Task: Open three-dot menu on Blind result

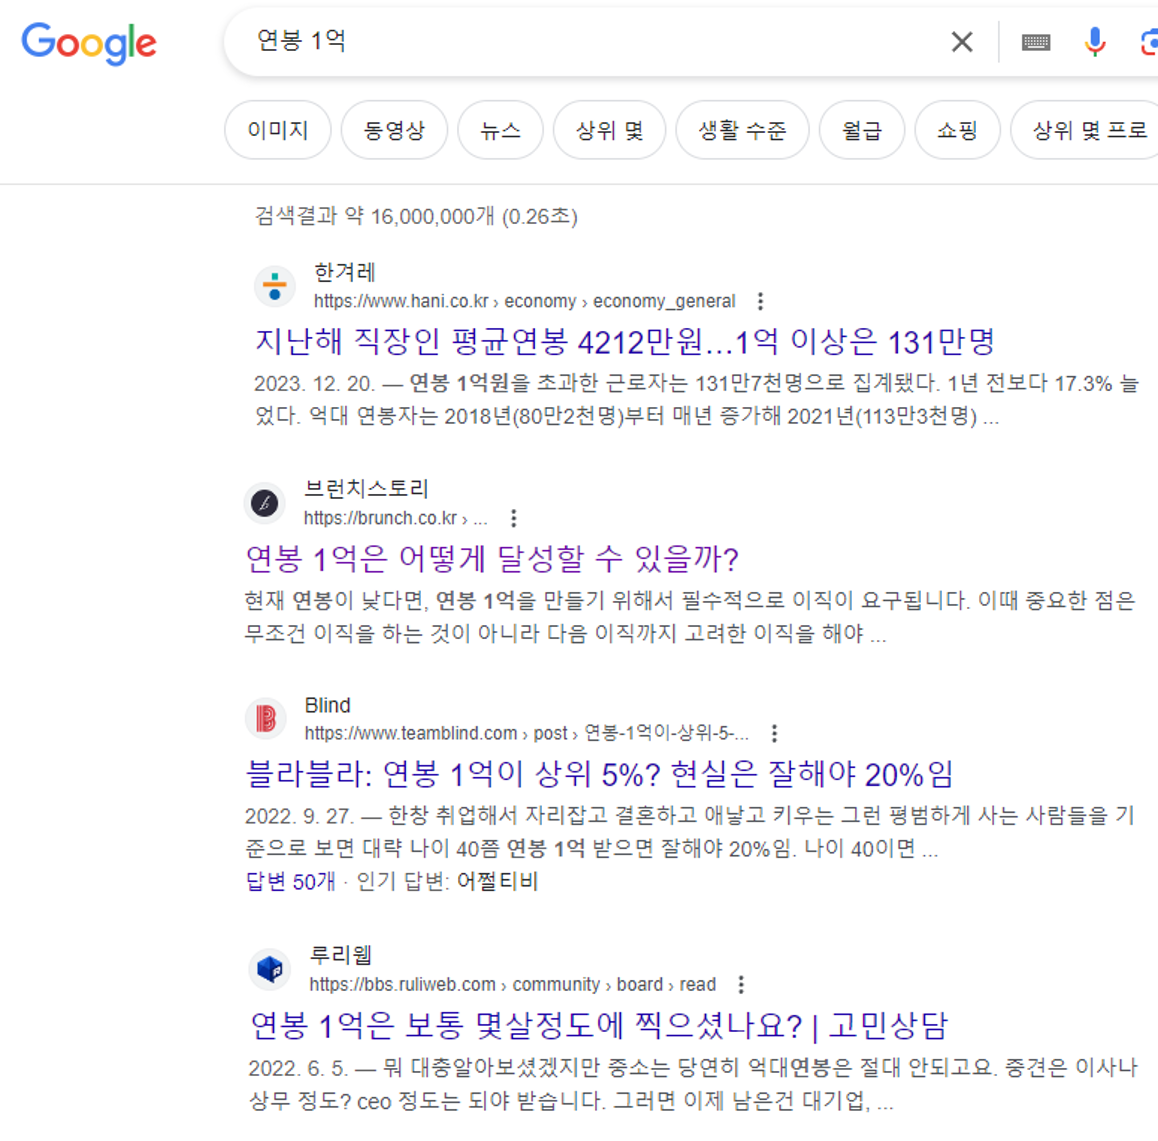Action: point(773,733)
